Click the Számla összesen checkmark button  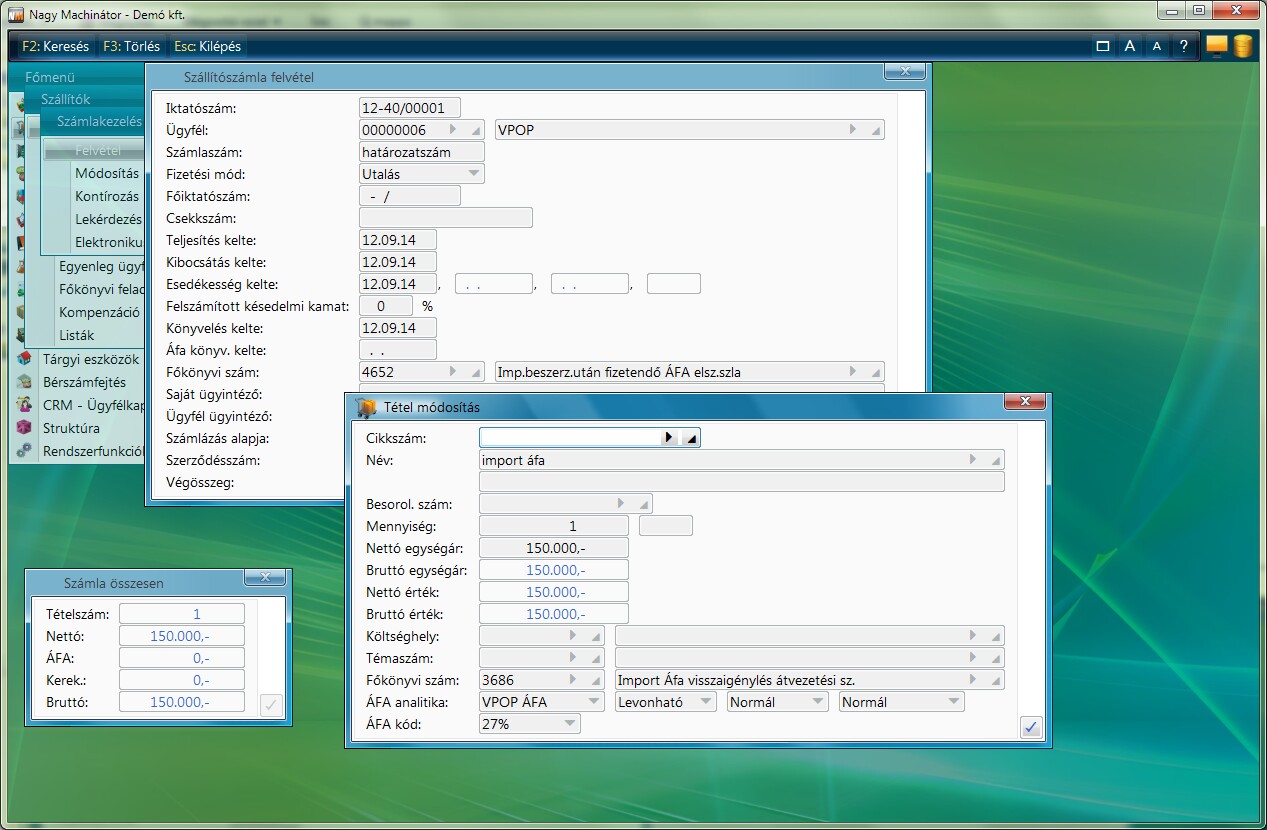pos(270,705)
